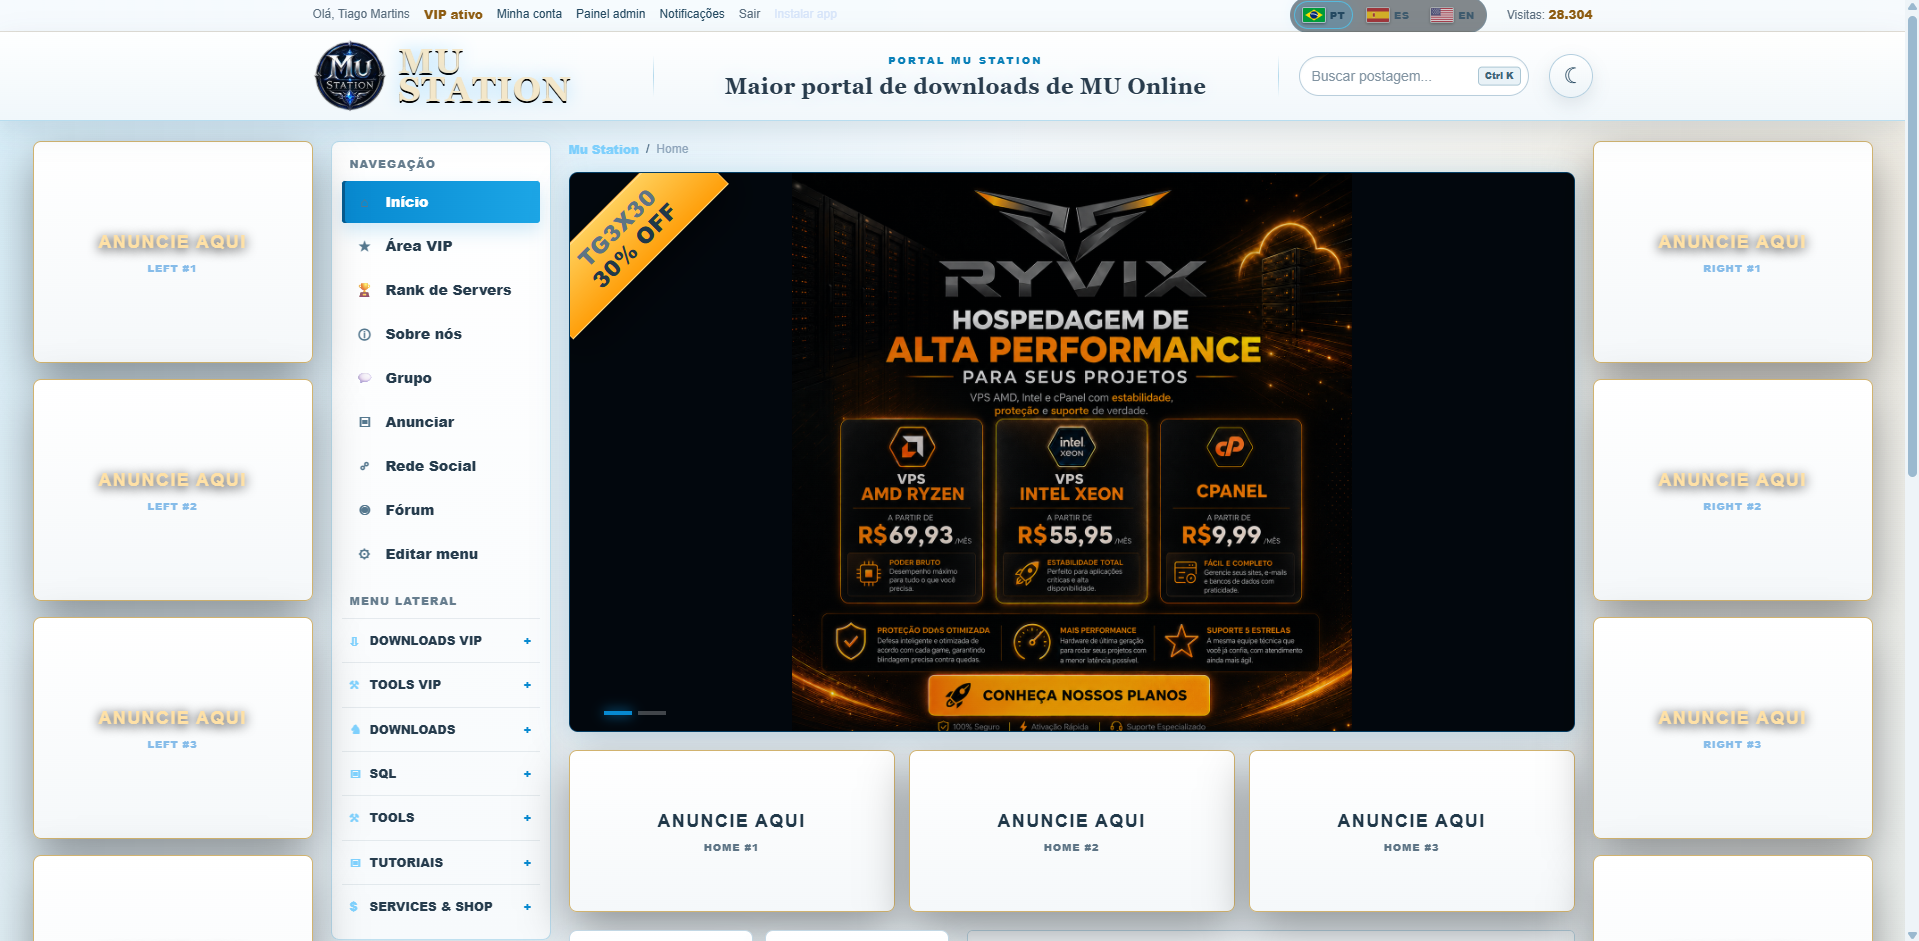Screen dimensions: 1919x941
Task: Expand the SQL section with plus
Action: click(527, 774)
